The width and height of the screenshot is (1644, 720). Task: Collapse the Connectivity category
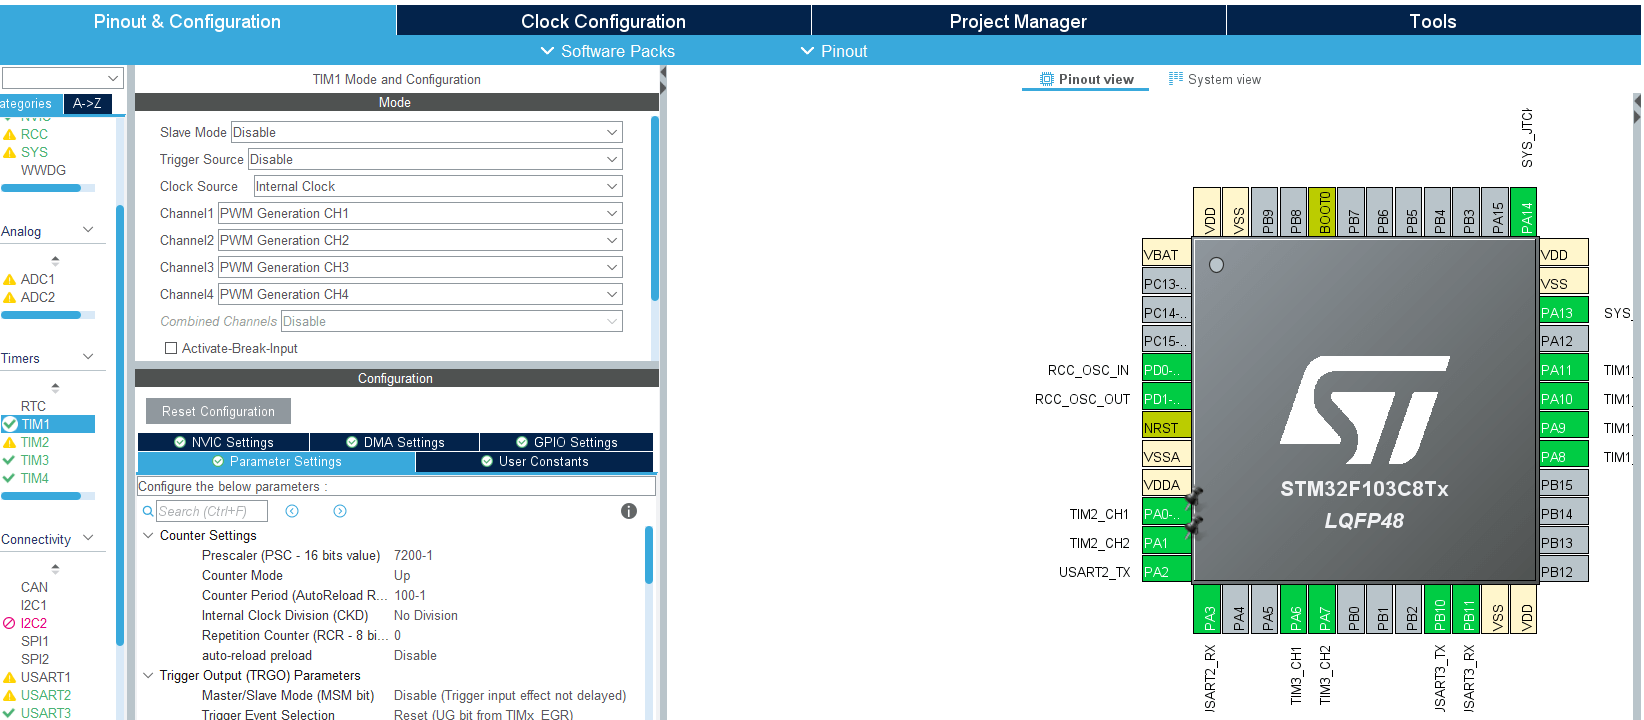coord(88,538)
